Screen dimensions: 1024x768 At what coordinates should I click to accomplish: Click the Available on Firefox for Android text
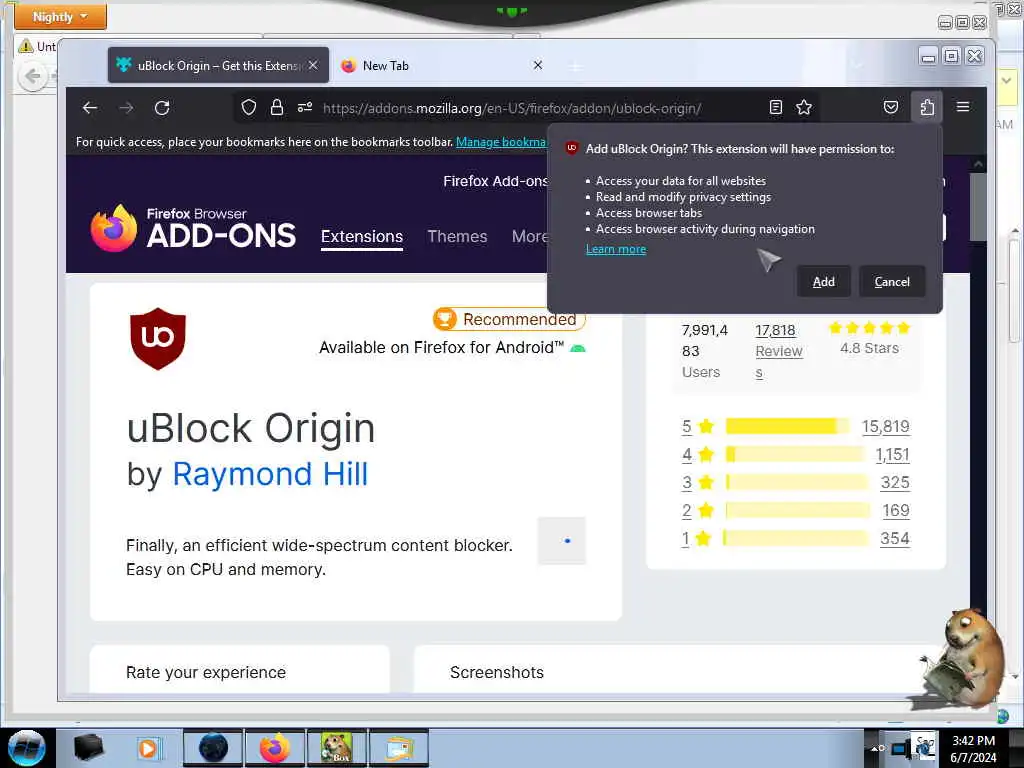point(441,347)
